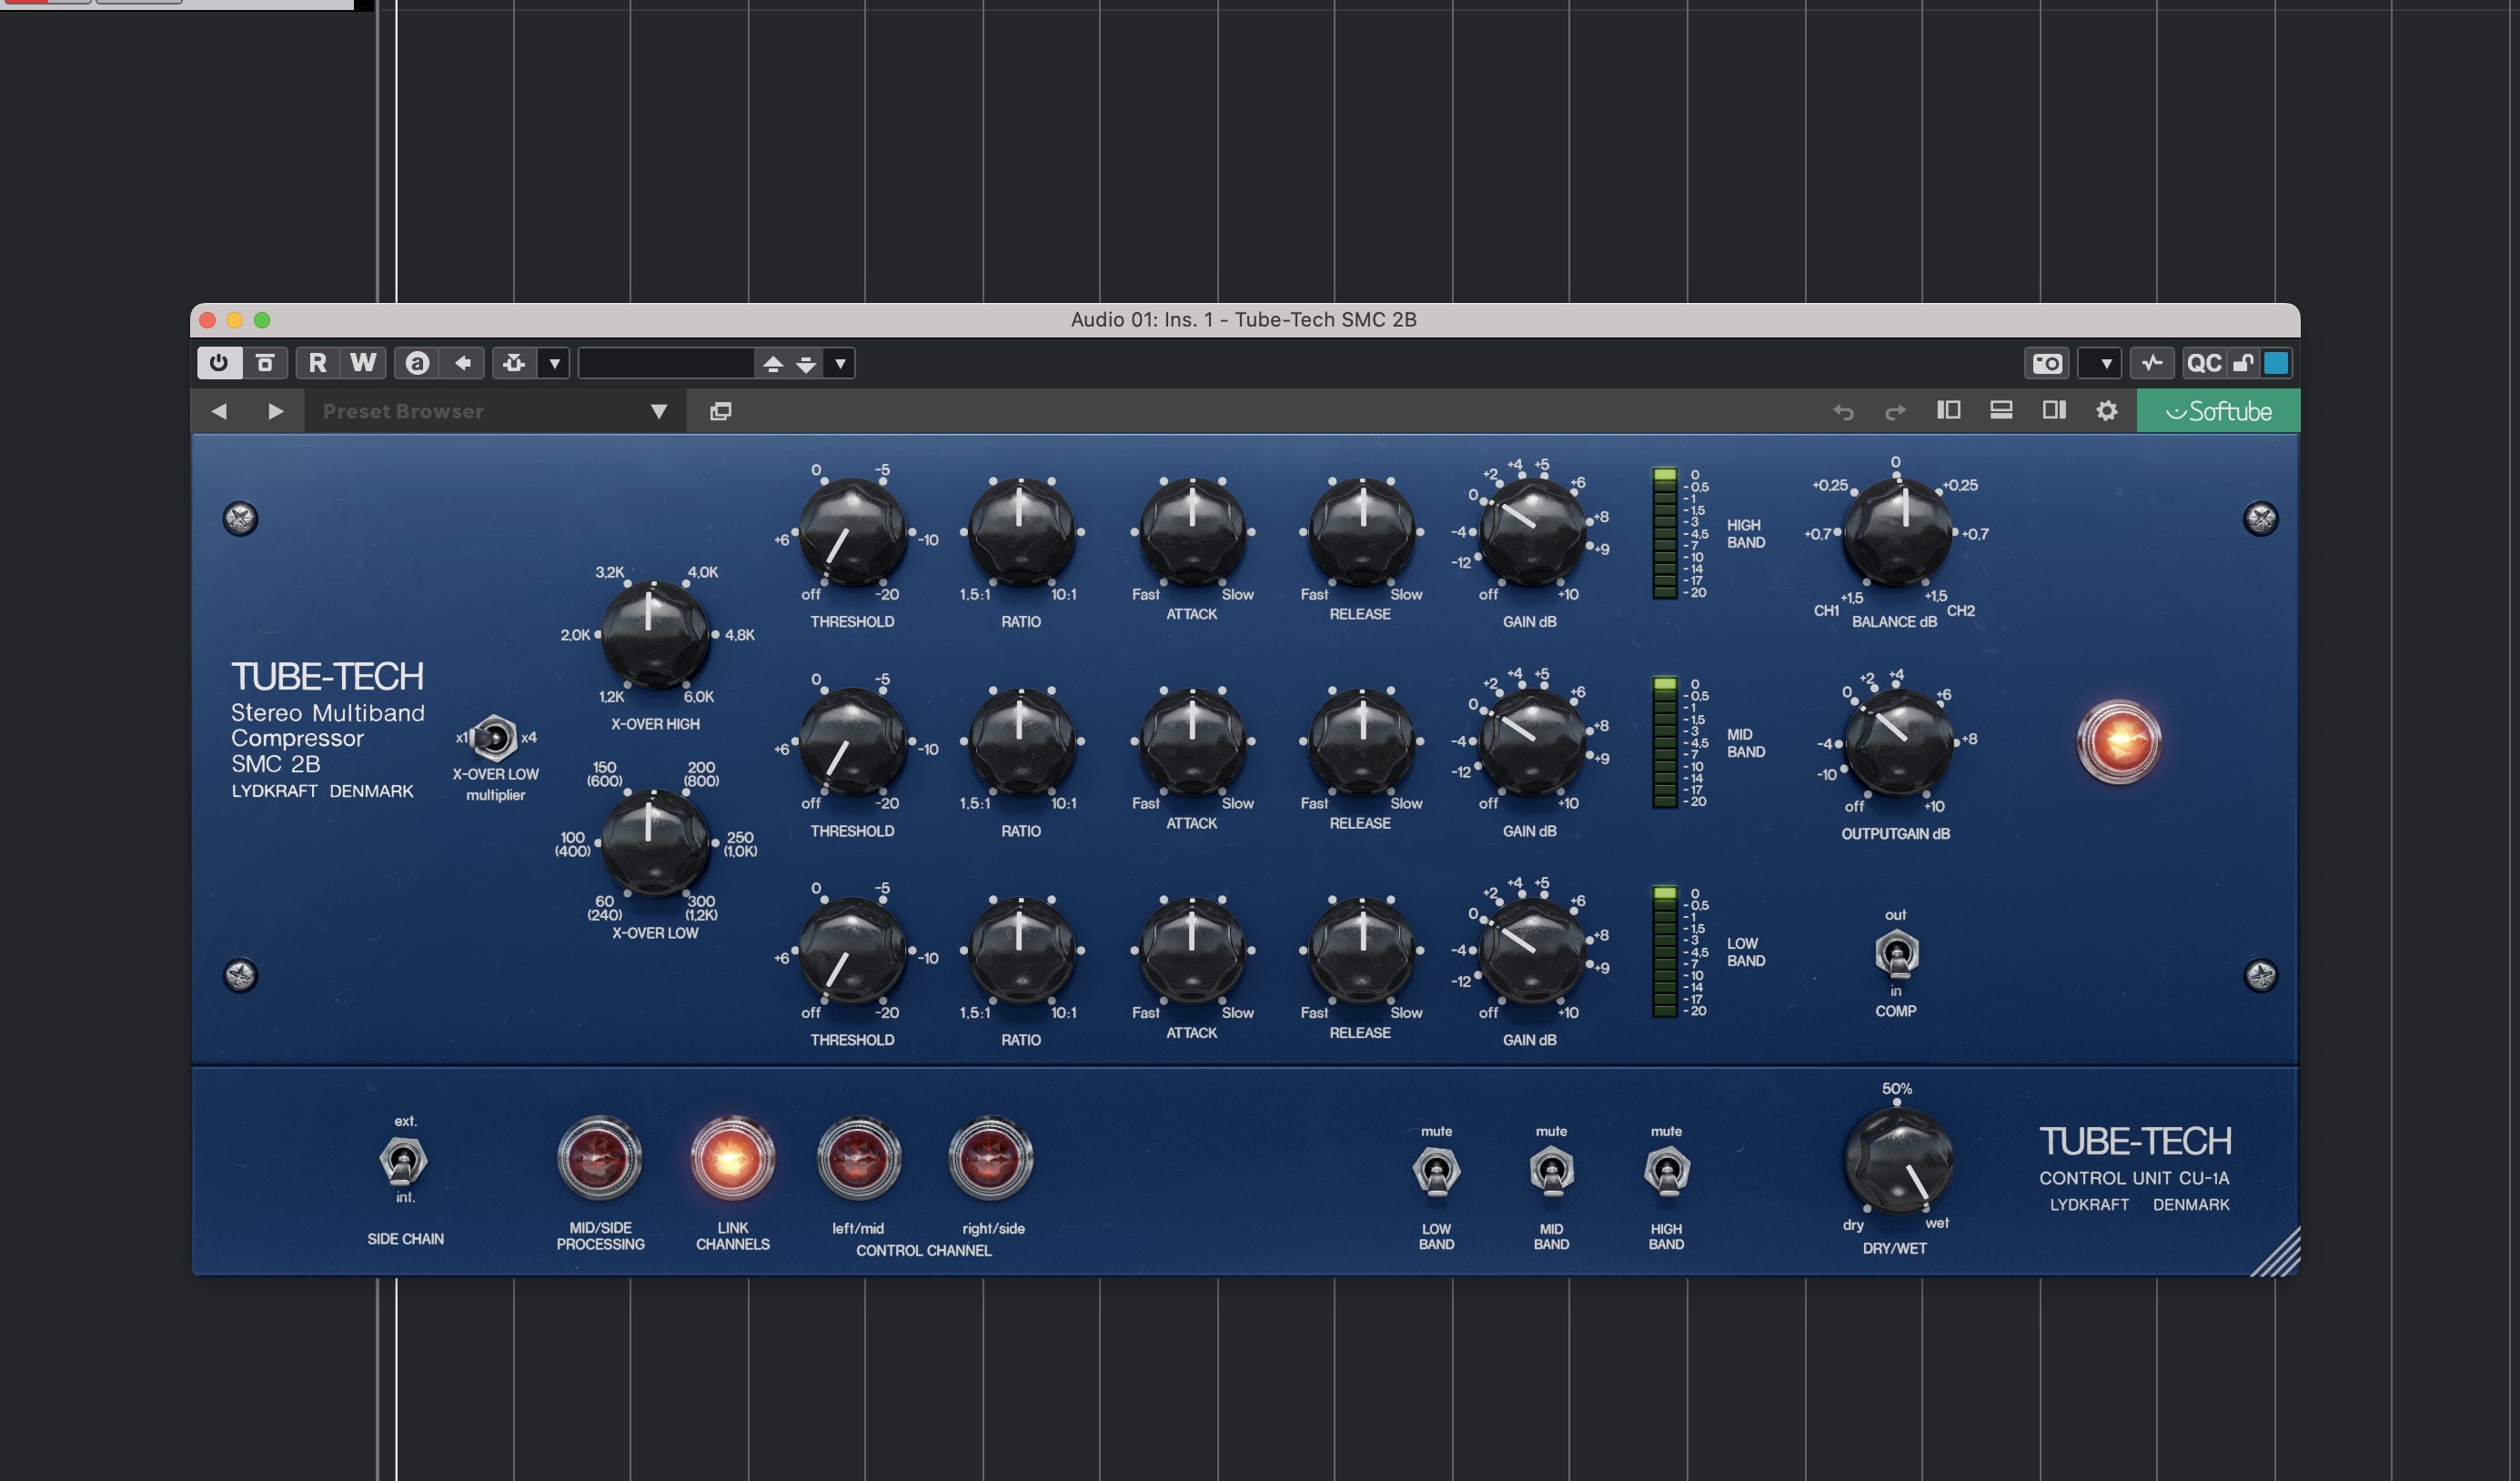Click the low band THRESHOLD knob

852,950
